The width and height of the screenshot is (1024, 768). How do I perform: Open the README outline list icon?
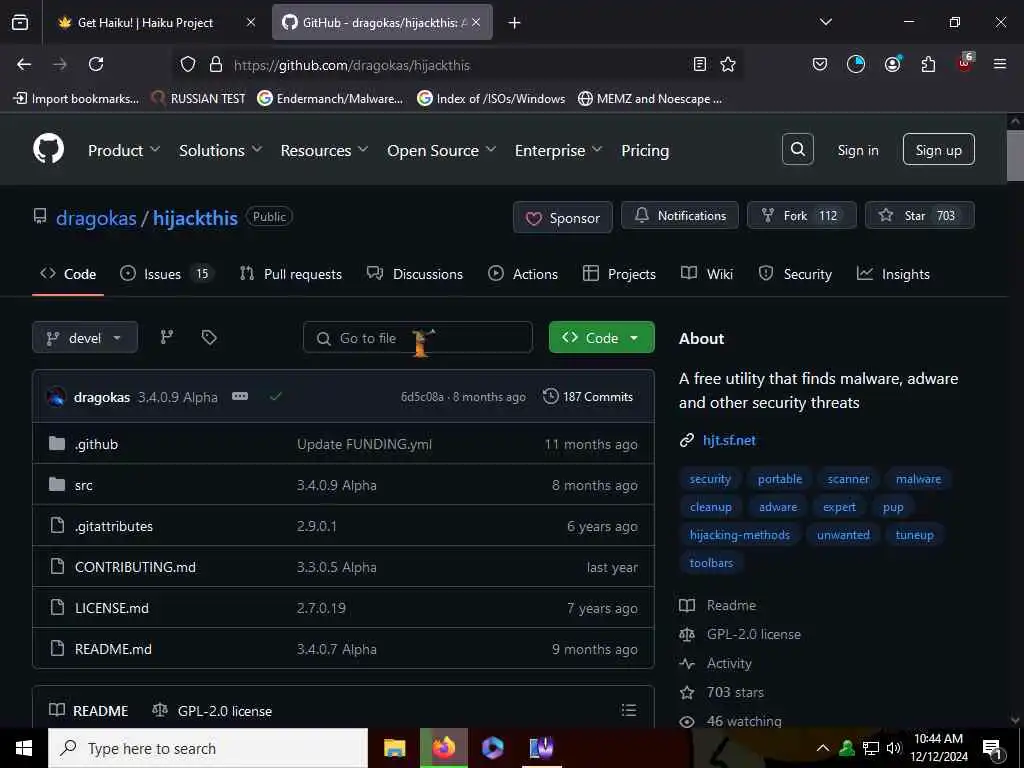629,710
